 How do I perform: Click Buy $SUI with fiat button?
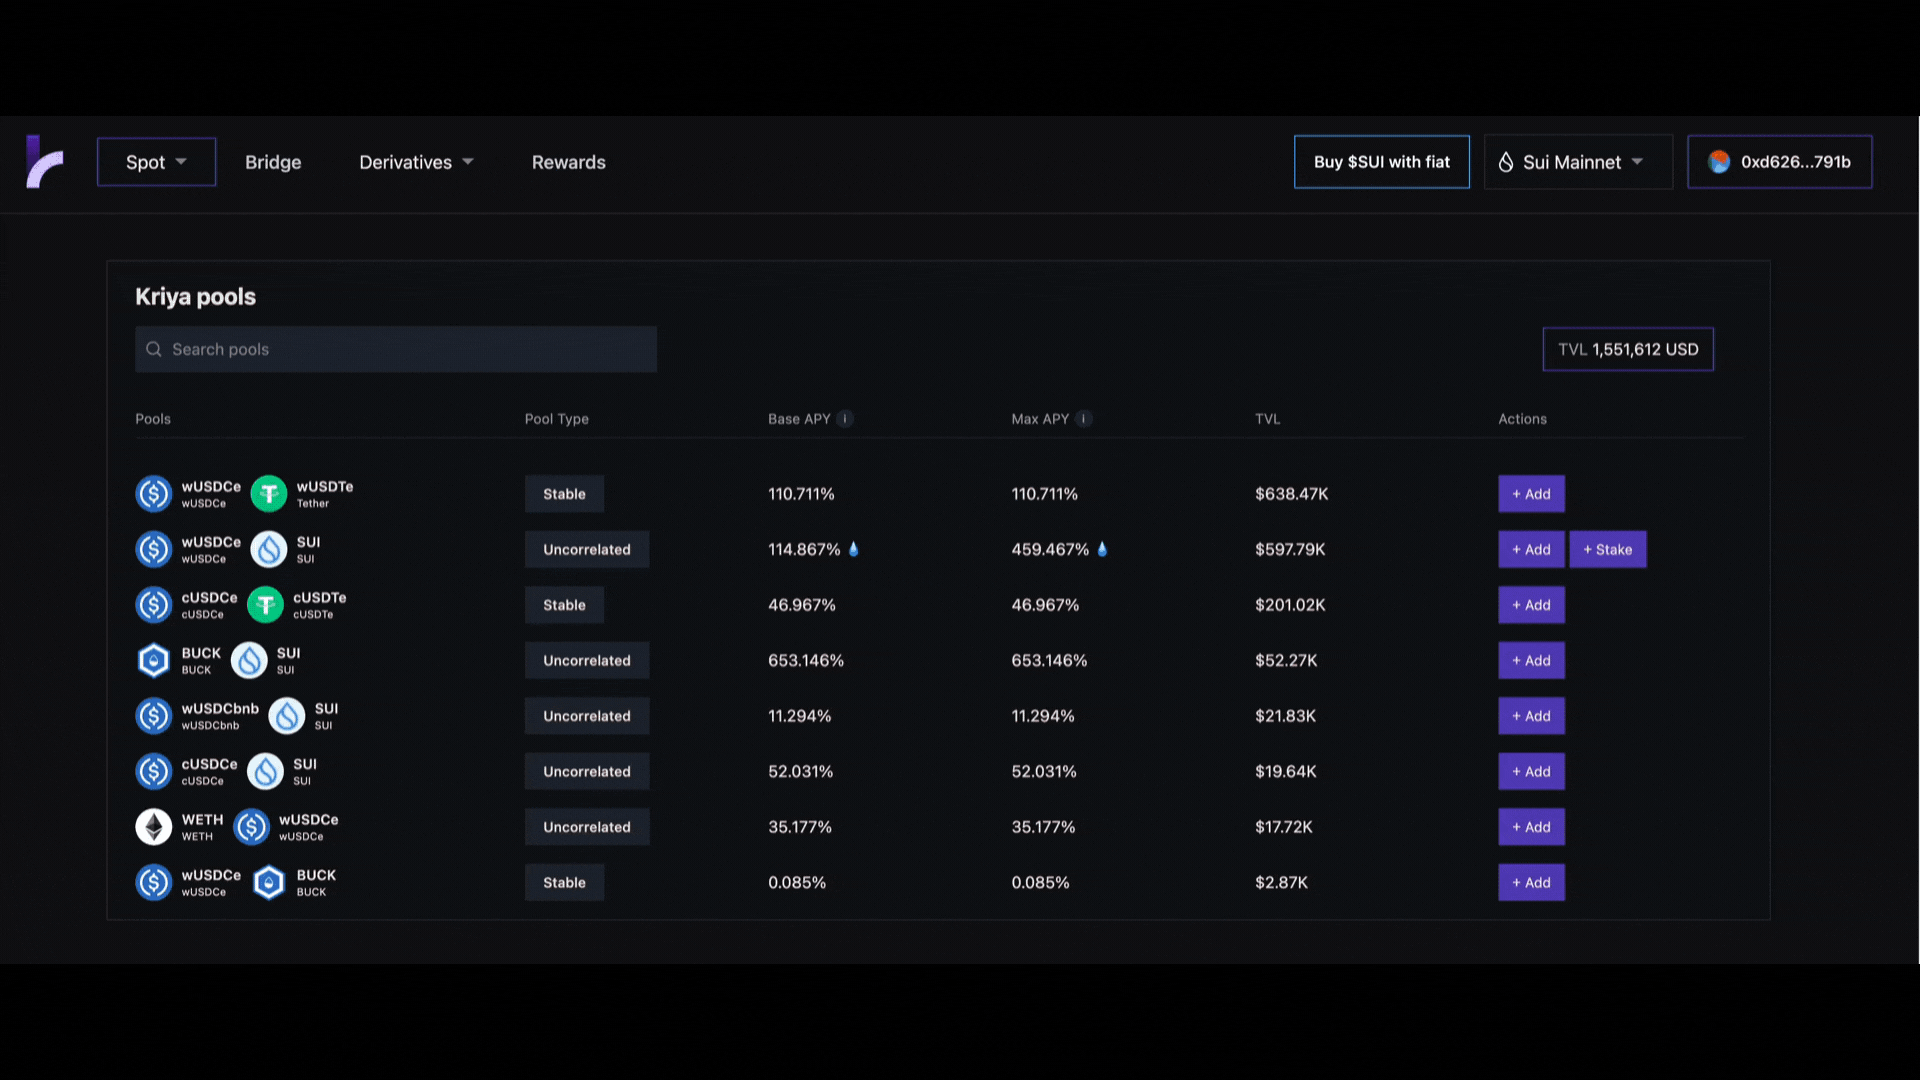1381,162
